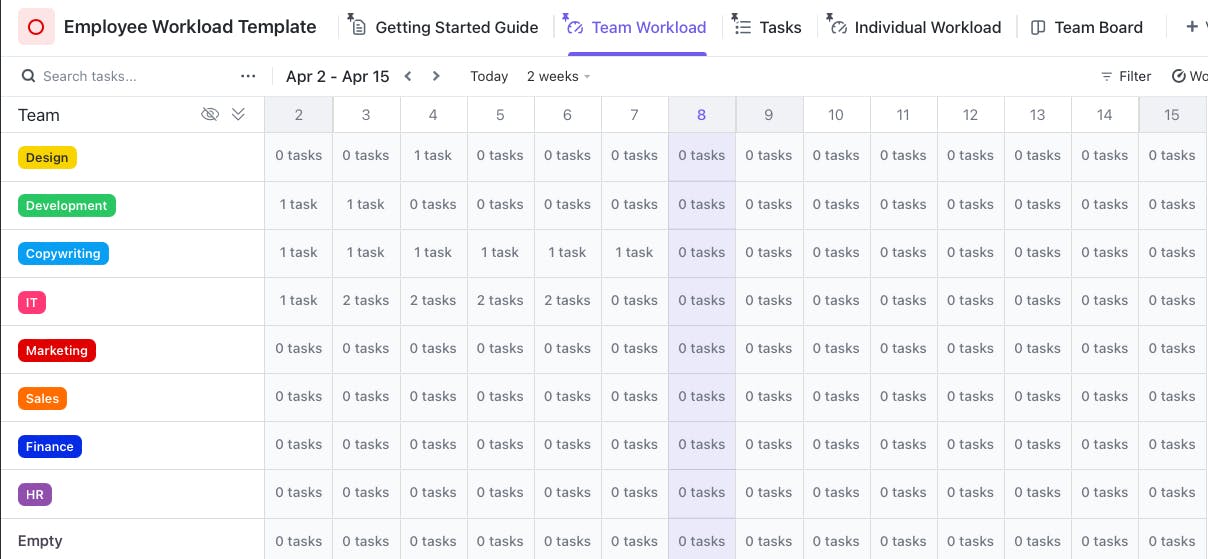1208x559 pixels.
Task: Go to next date range arrow
Action: pos(436,76)
